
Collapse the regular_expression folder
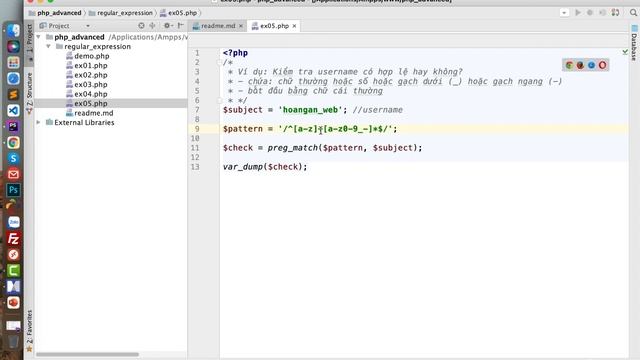tap(48, 47)
